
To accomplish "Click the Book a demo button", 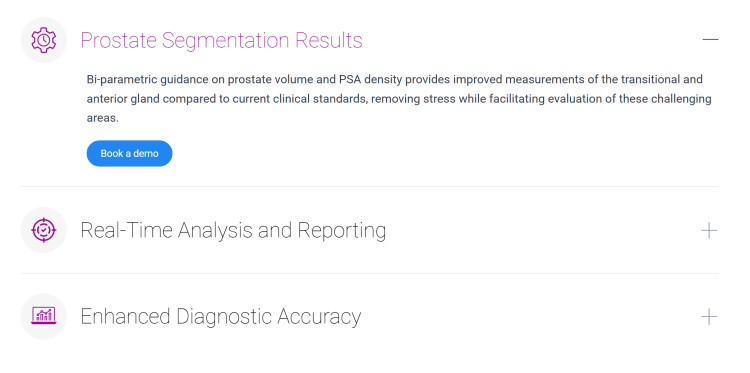I will [129, 154].
